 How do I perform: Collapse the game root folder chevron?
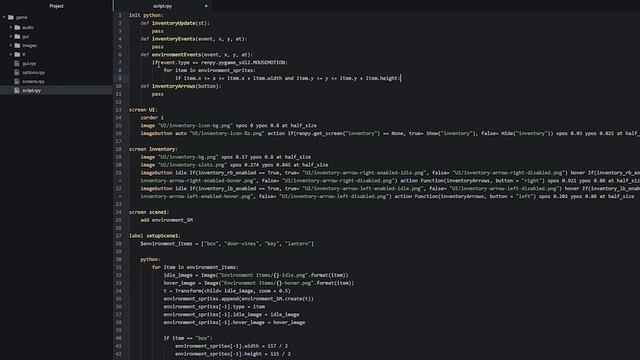(4, 17)
